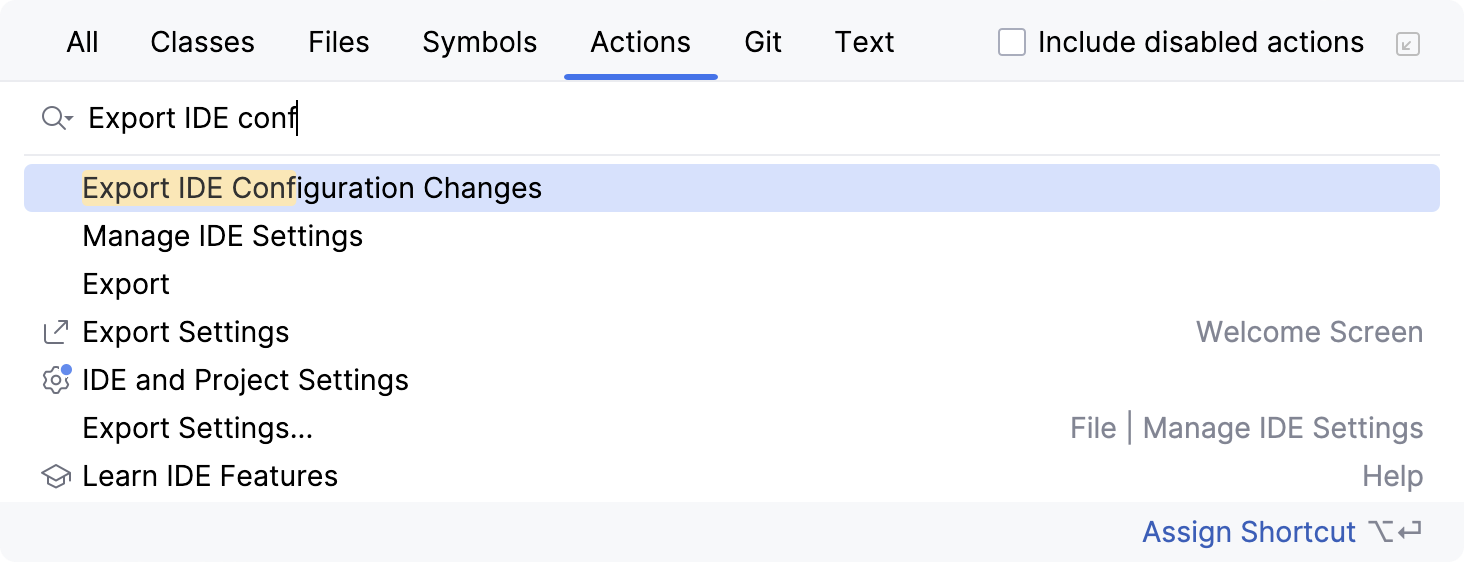Switch to the All tab
The width and height of the screenshot is (1464, 562).
click(x=82, y=43)
